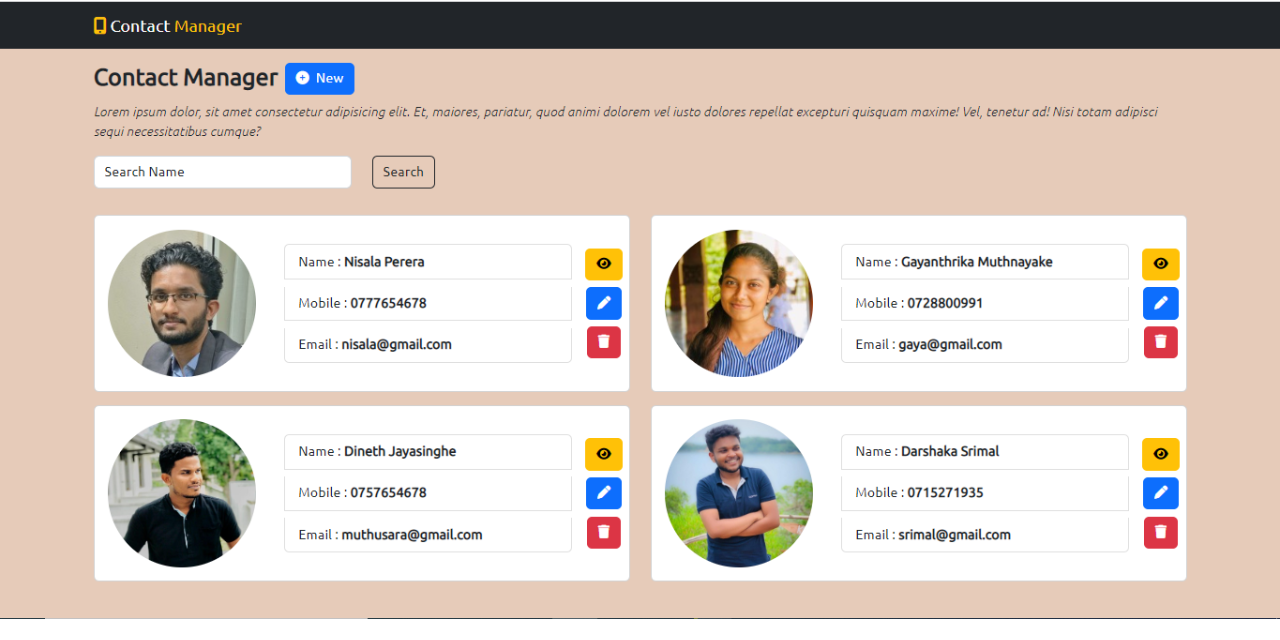Select Nisala Perera's profile photo

(182, 303)
